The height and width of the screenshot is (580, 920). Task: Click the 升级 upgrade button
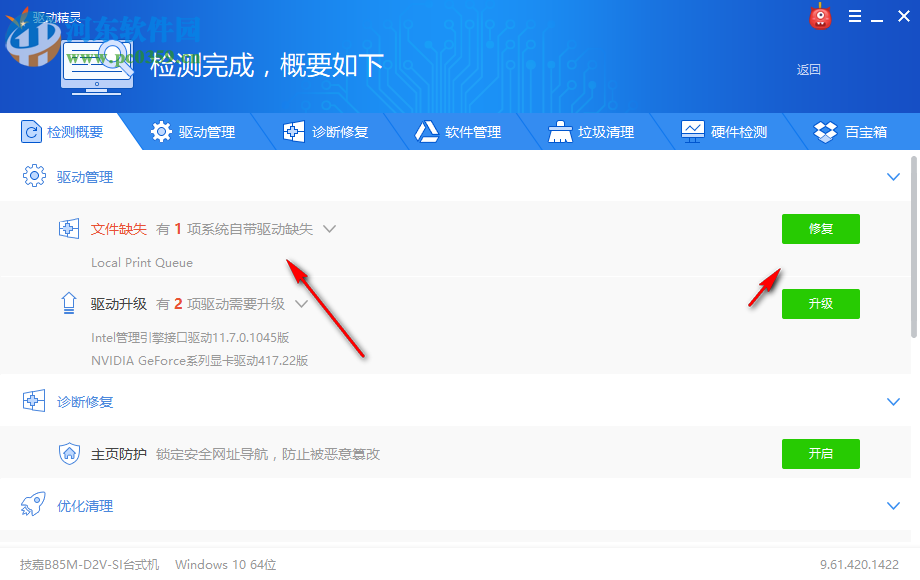pos(820,303)
